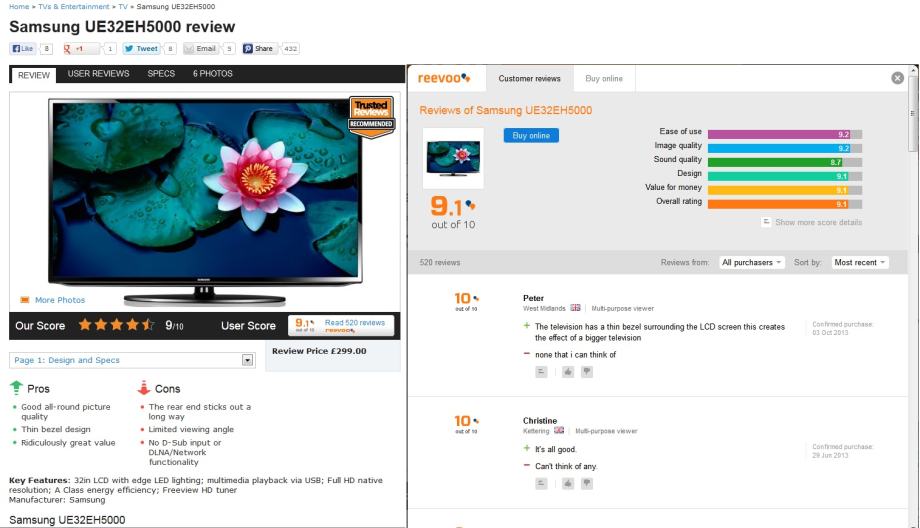Open the SPECS tab
The height and width of the screenshot is (528, 920).
point(161,74)
